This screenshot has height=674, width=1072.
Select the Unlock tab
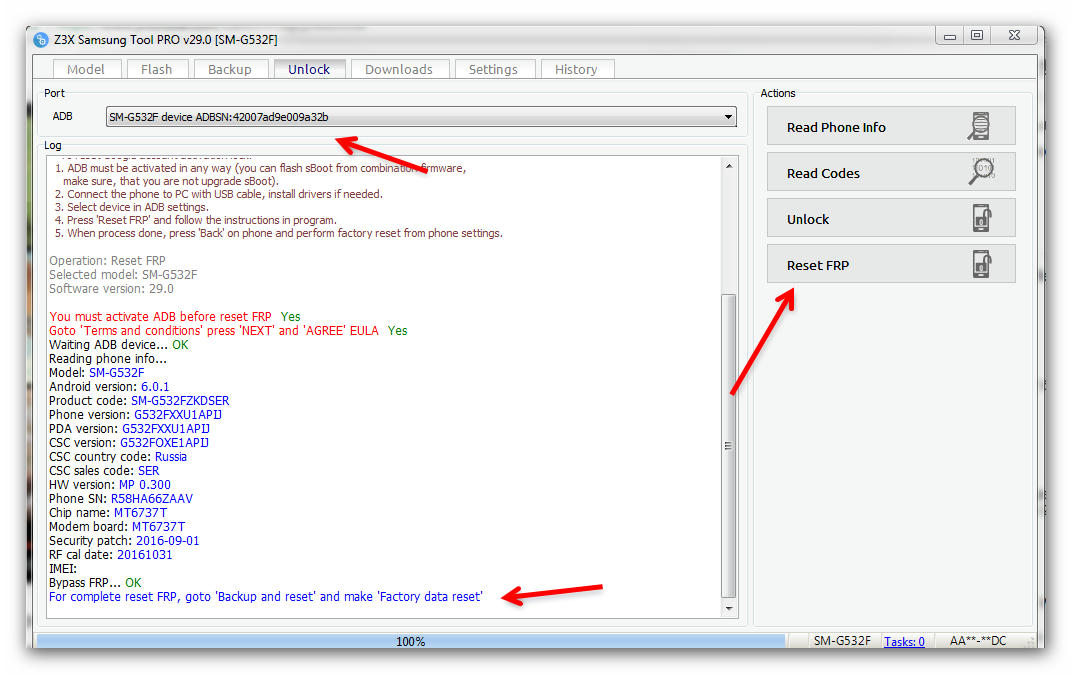pyautogui.click(x=309, y=69)
